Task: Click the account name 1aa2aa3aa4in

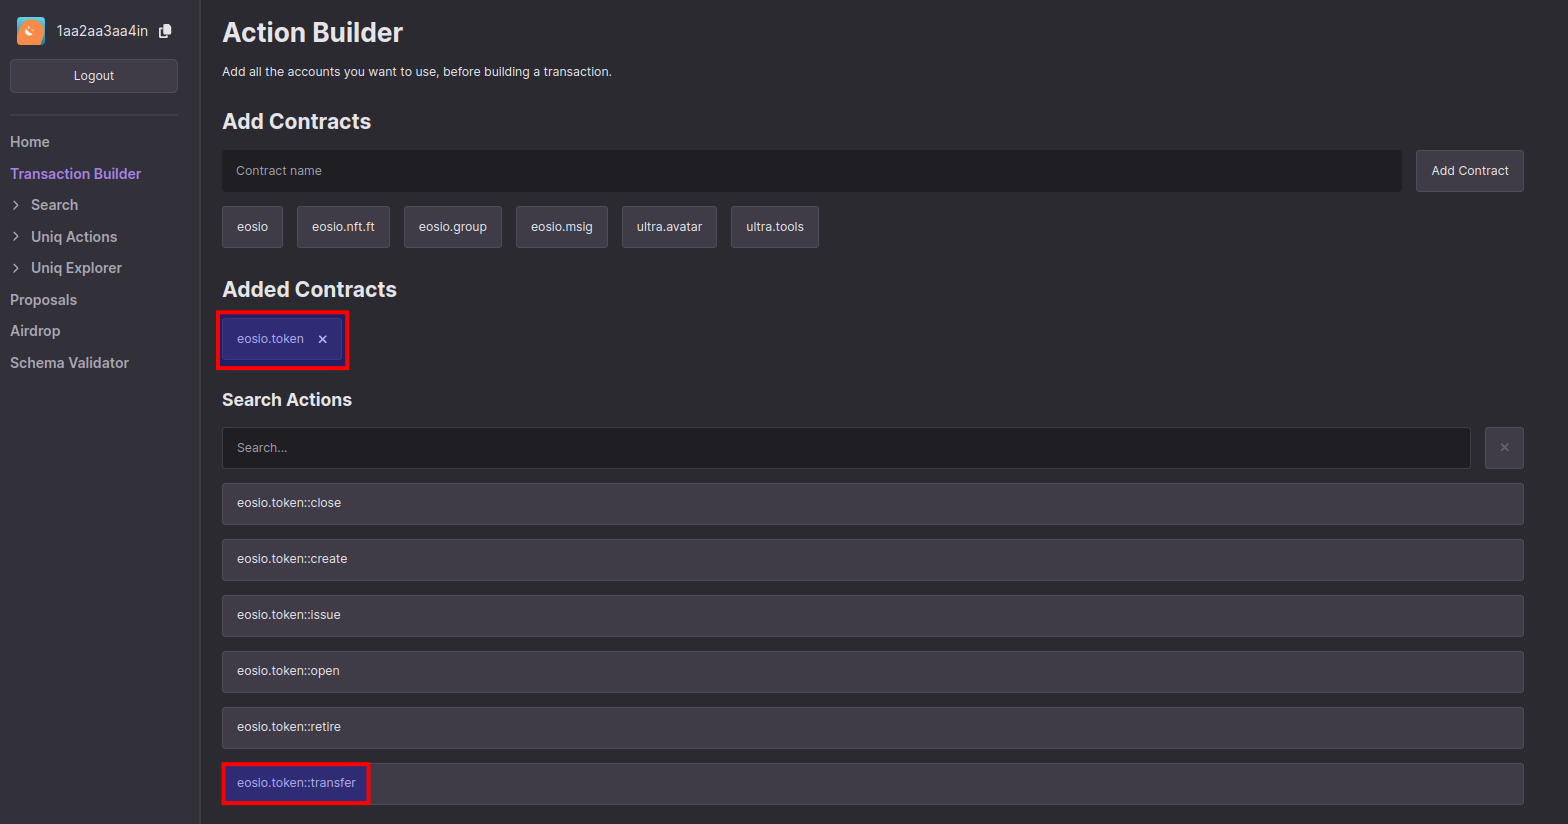Action: pos(102,31)
